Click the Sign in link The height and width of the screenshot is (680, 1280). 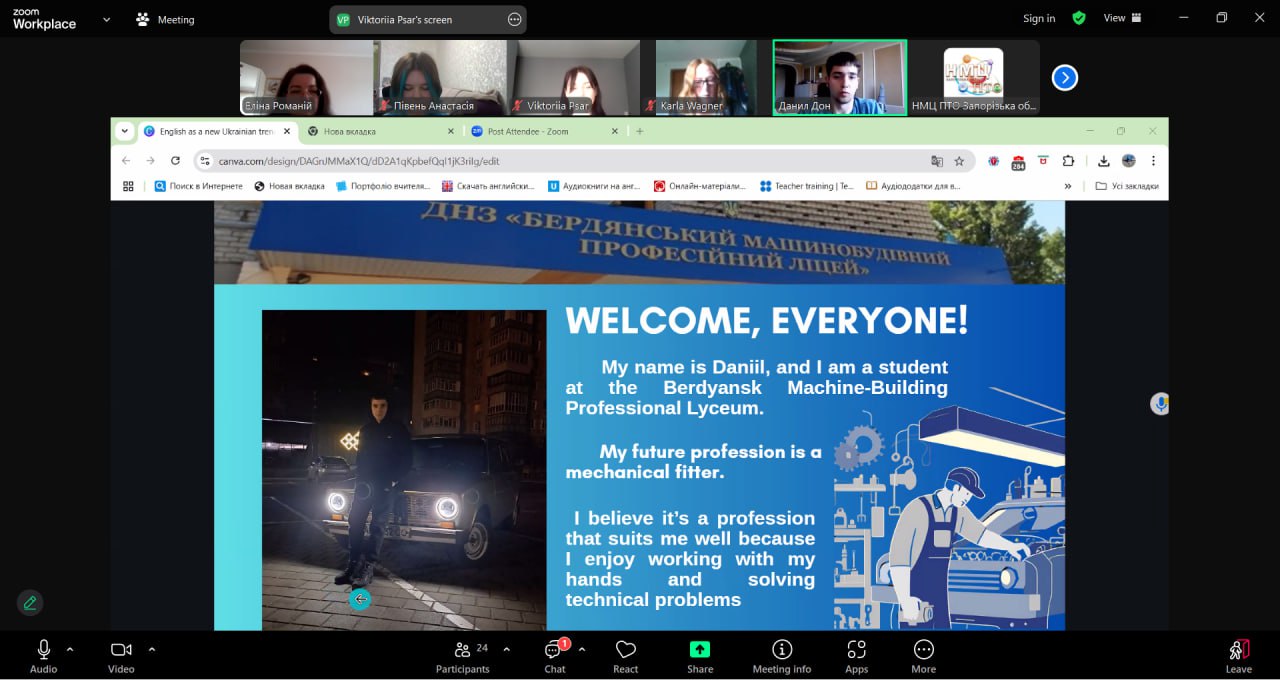1039,18
